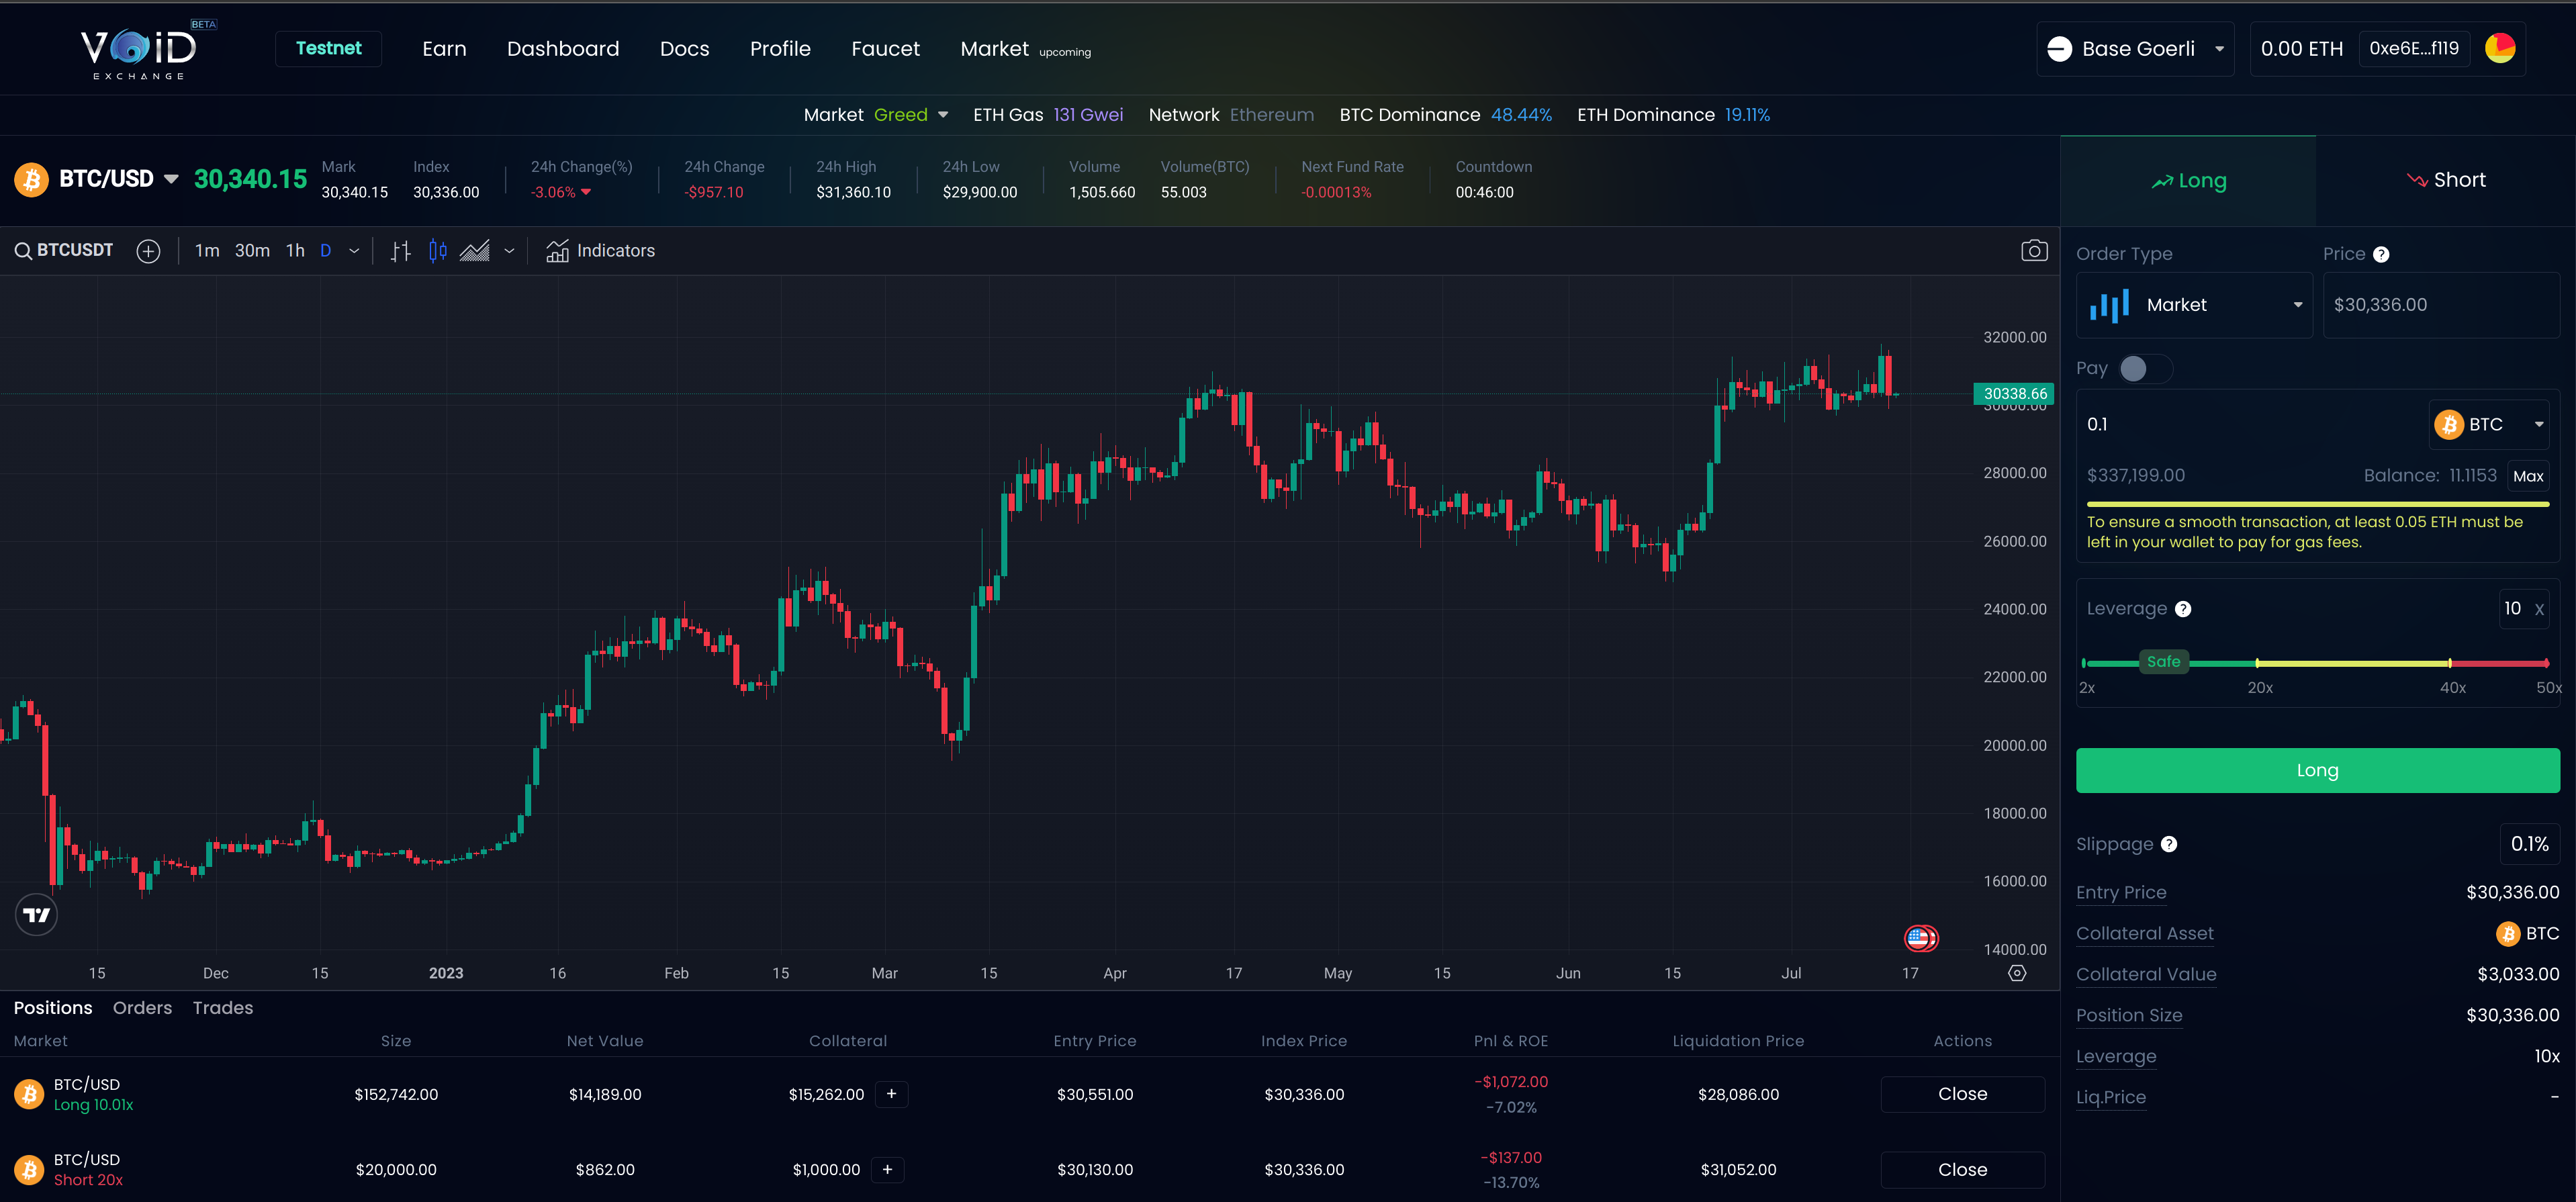Expand the 24h Change percent arrow
2576x1202 pixels.
tap(586, 192)
